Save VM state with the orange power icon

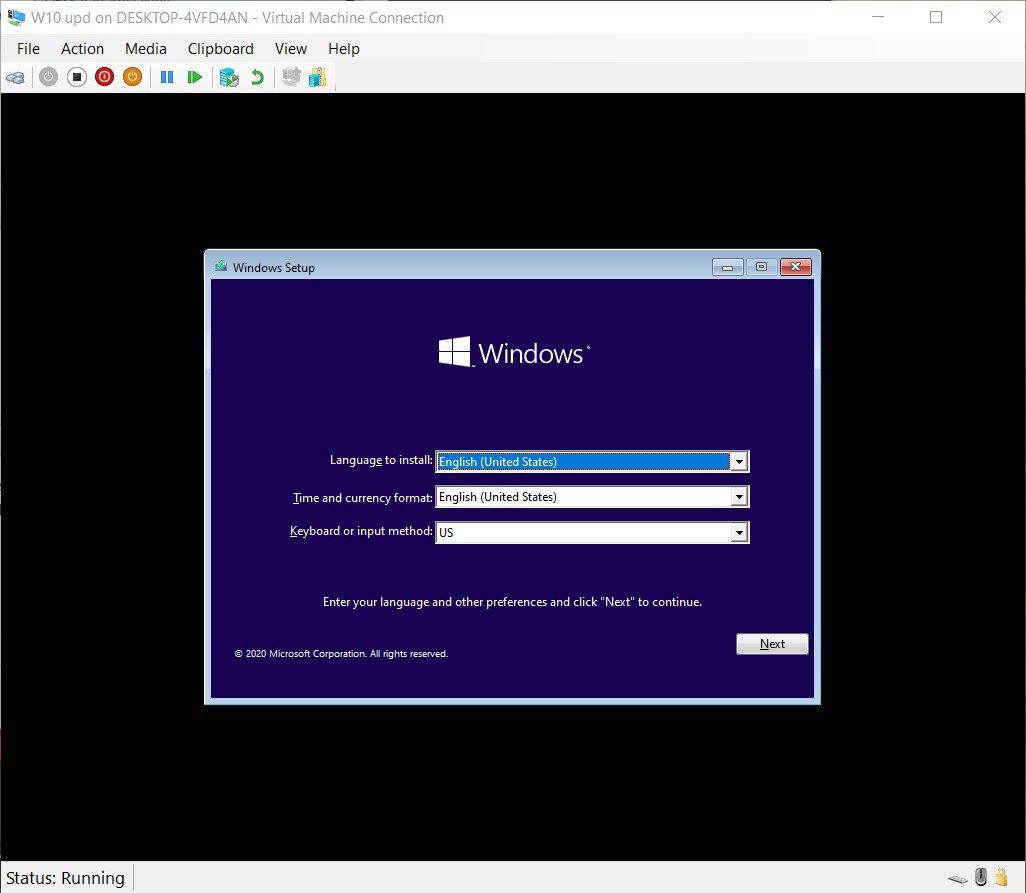pos(132,77)
